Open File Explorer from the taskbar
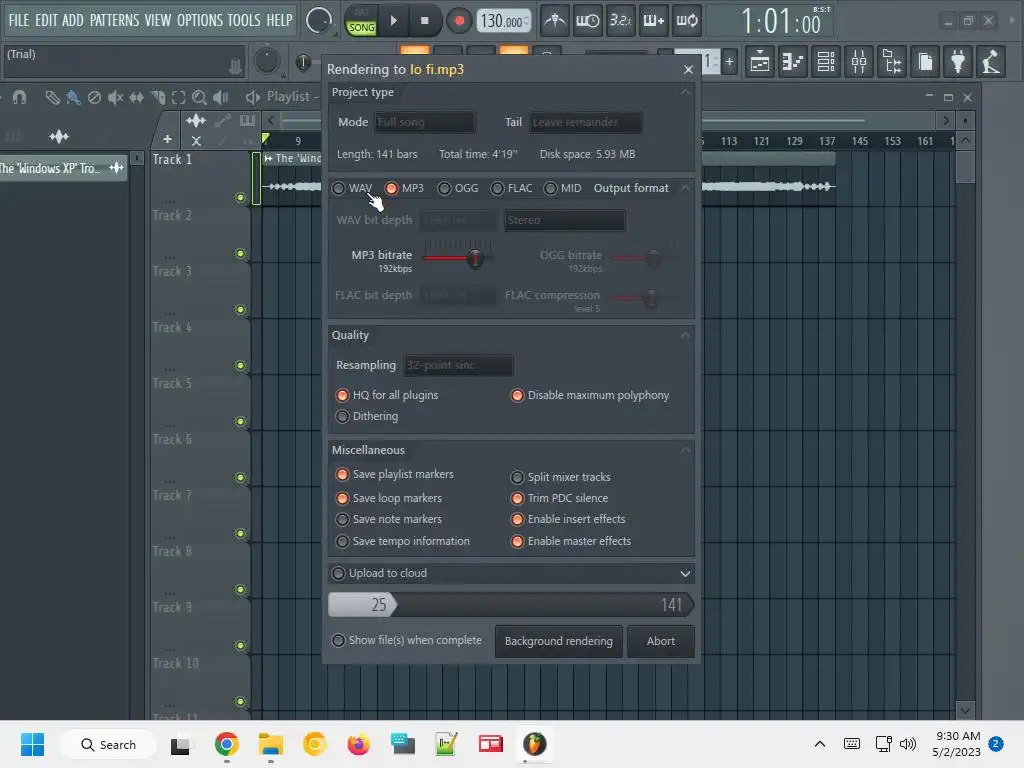This screenshot has height=768, width=1024. 270,744
